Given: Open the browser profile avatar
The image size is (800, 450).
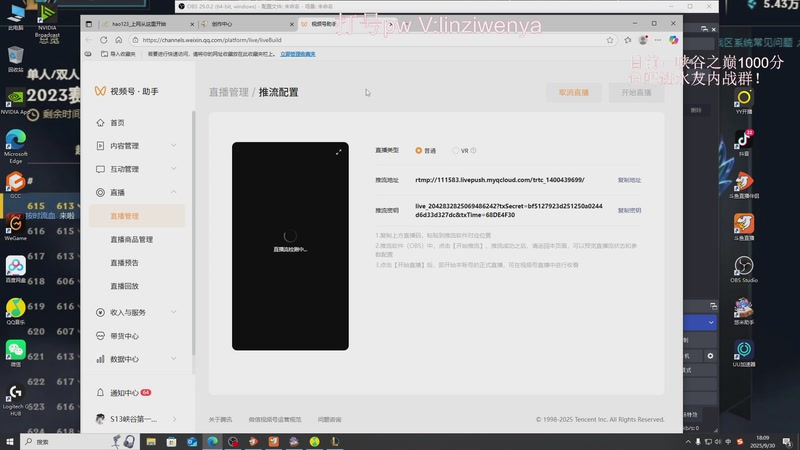Looking at the screenshot, I should click(643, 40).
